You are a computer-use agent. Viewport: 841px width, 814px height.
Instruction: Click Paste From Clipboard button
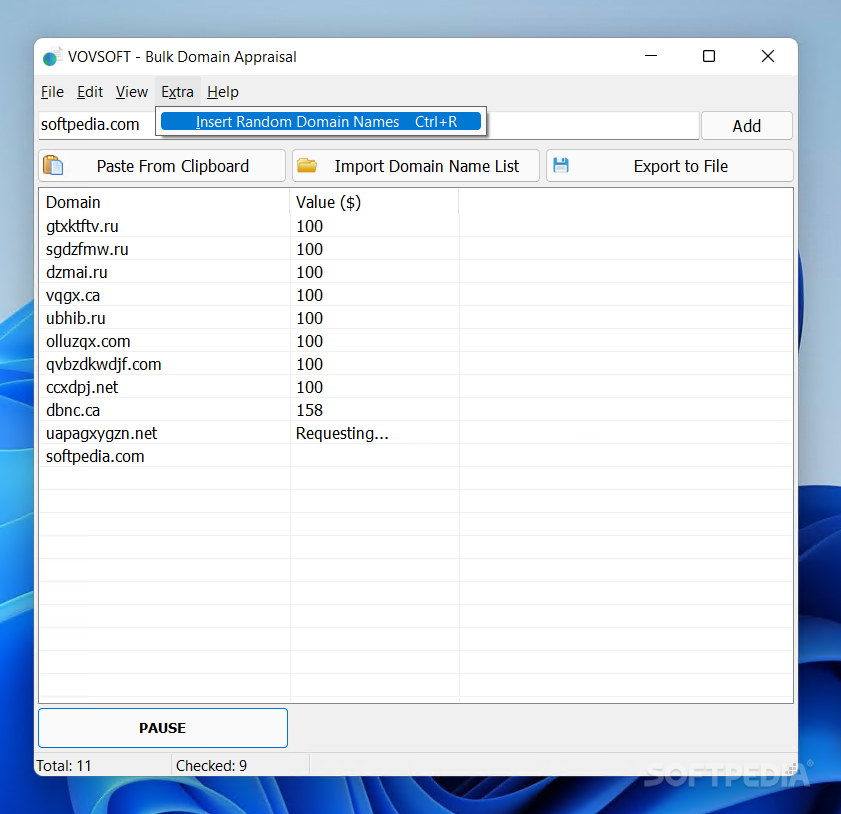[x=162, y=166]
